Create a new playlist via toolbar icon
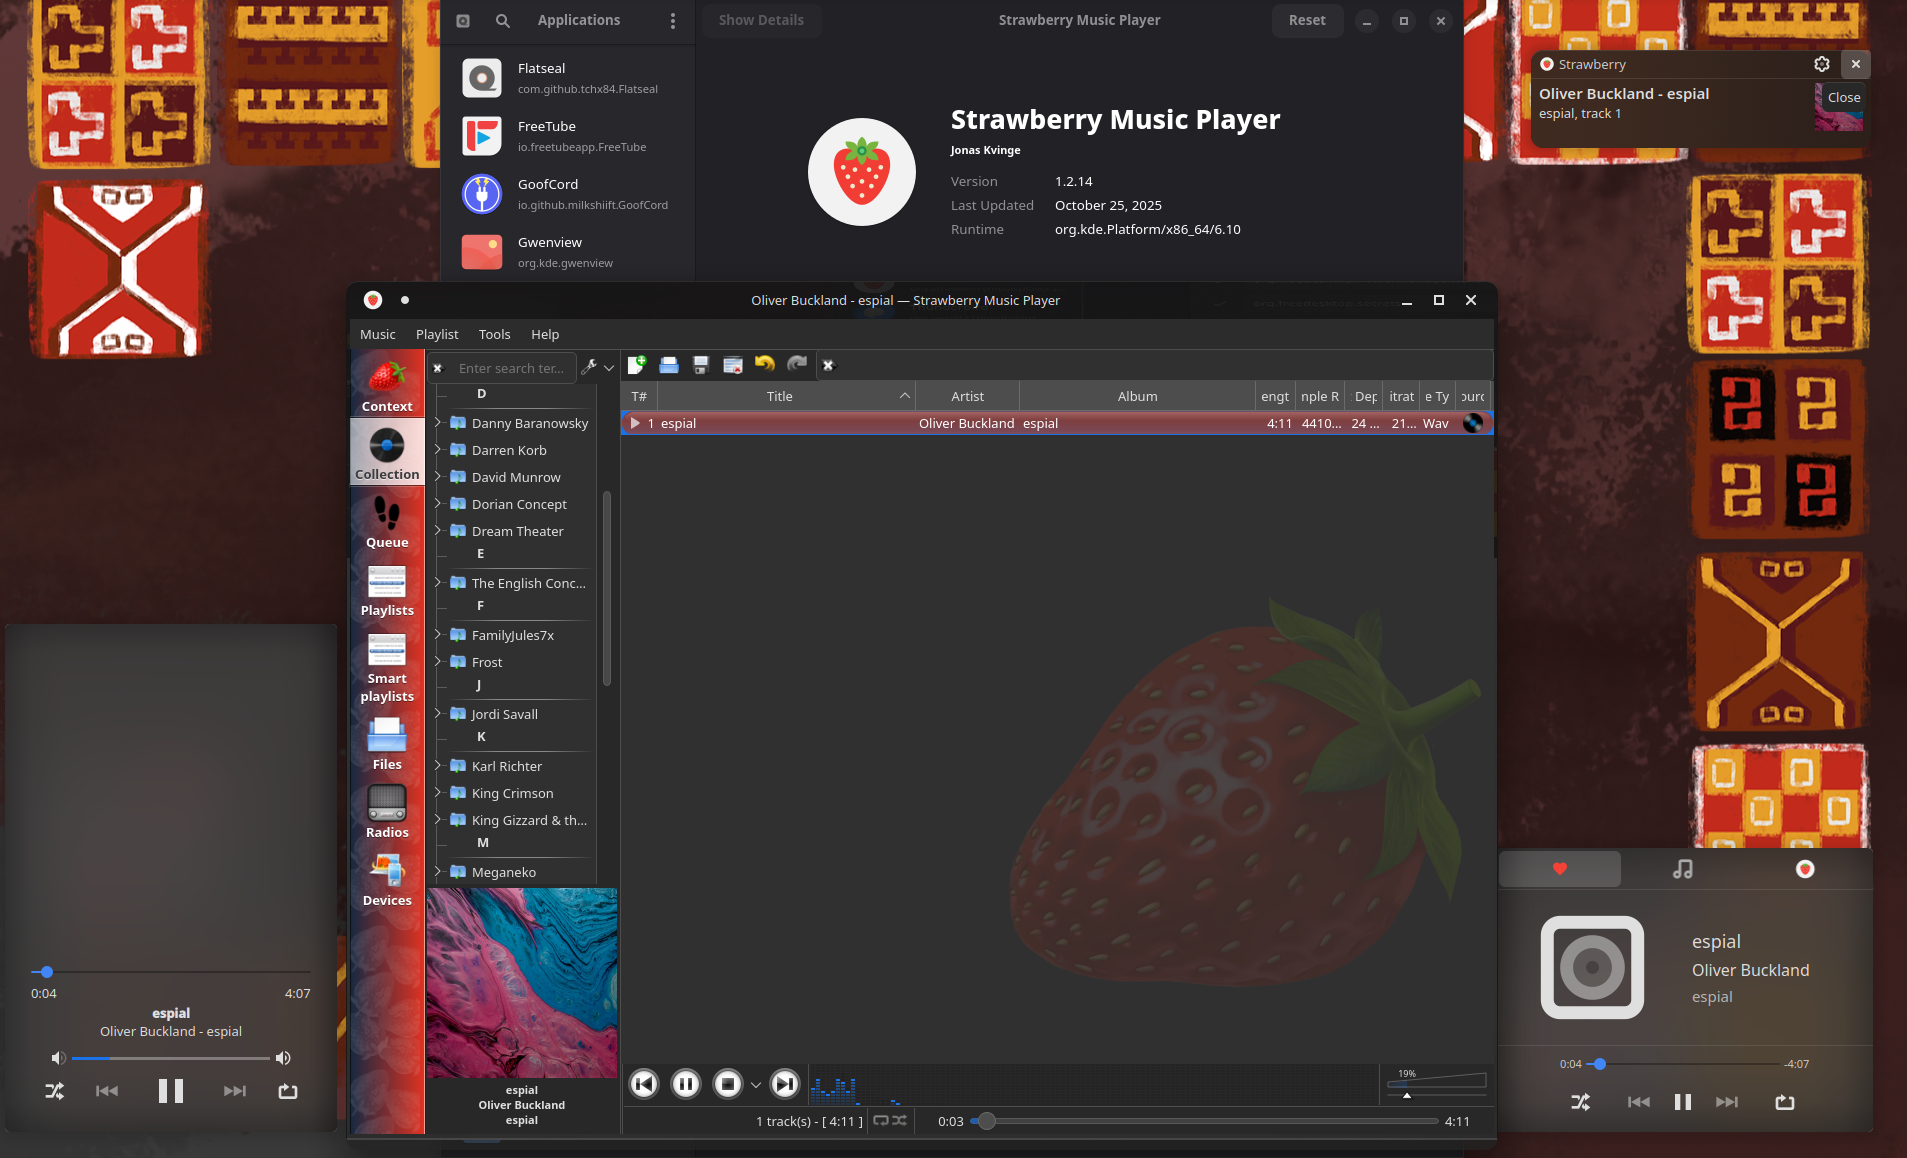The image size is (1907, 1158). click(x=638, y=364)
